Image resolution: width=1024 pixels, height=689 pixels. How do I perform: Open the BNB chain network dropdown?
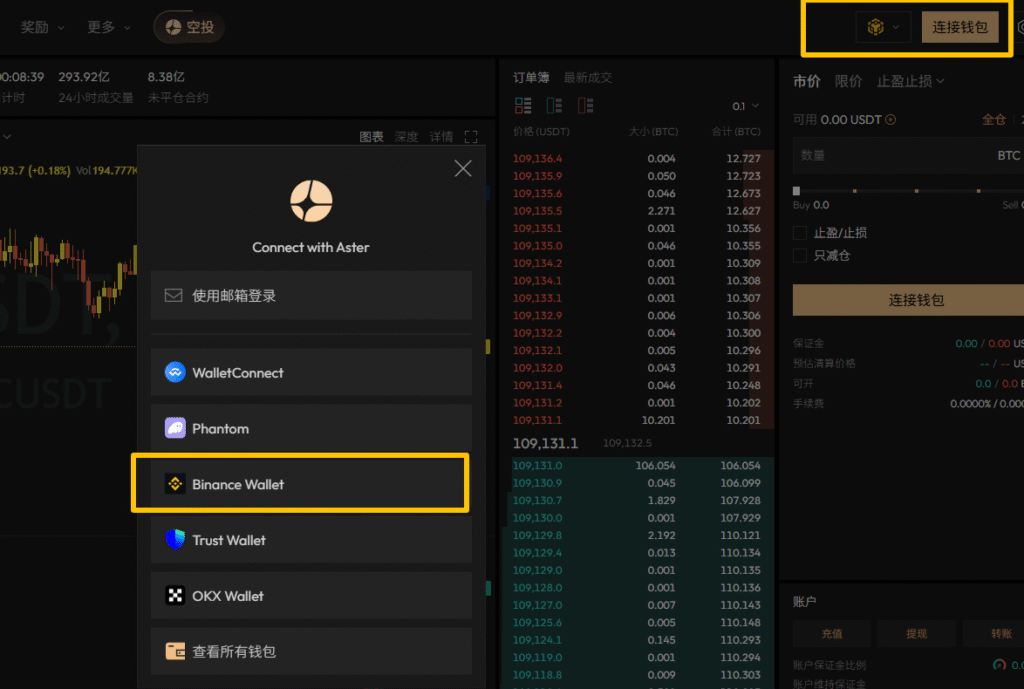click(883, 27)
